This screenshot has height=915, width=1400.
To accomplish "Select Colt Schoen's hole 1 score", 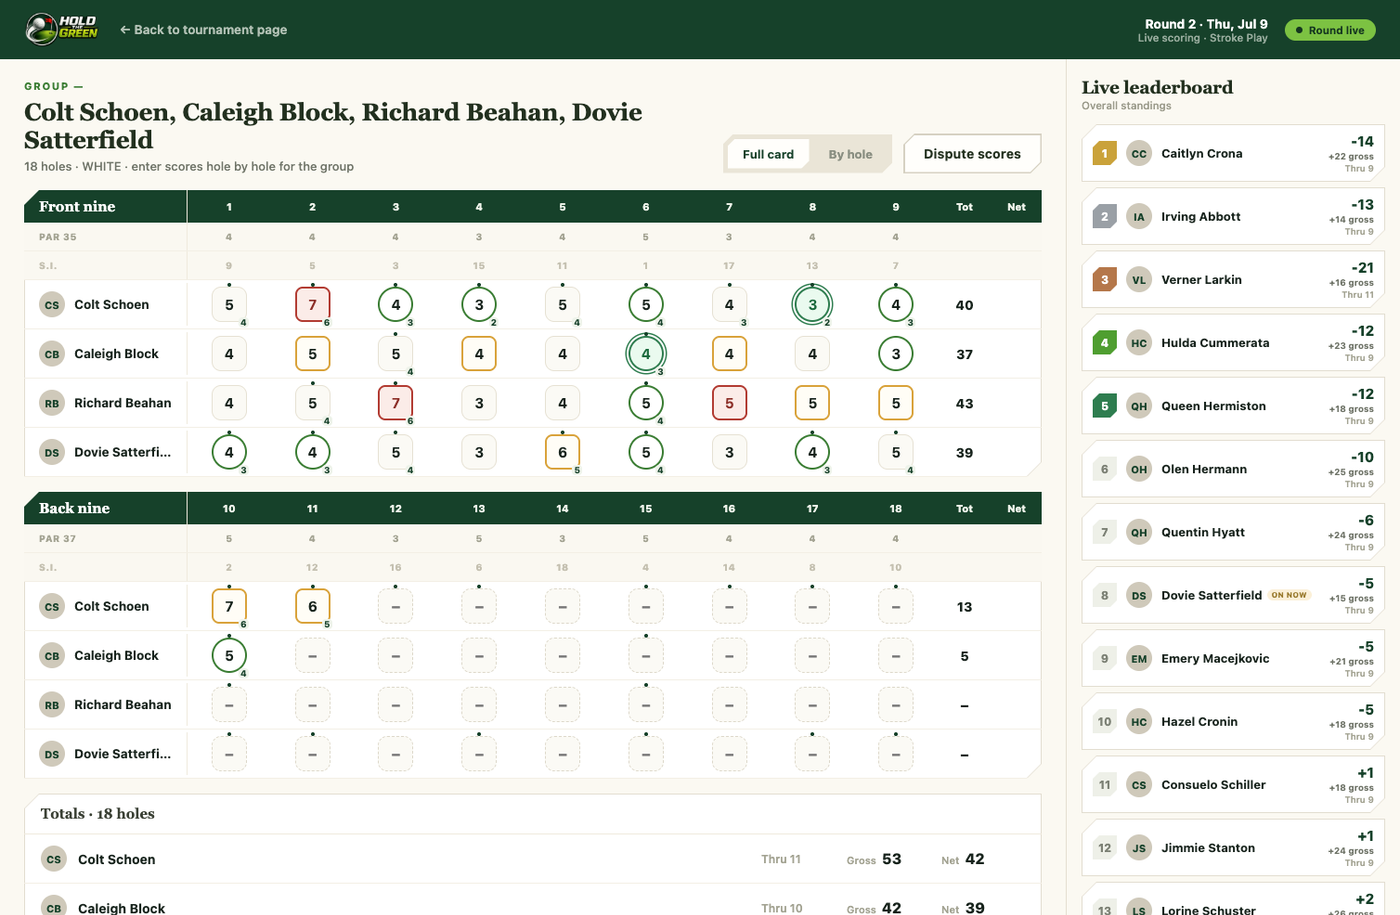I will point(229,305).
